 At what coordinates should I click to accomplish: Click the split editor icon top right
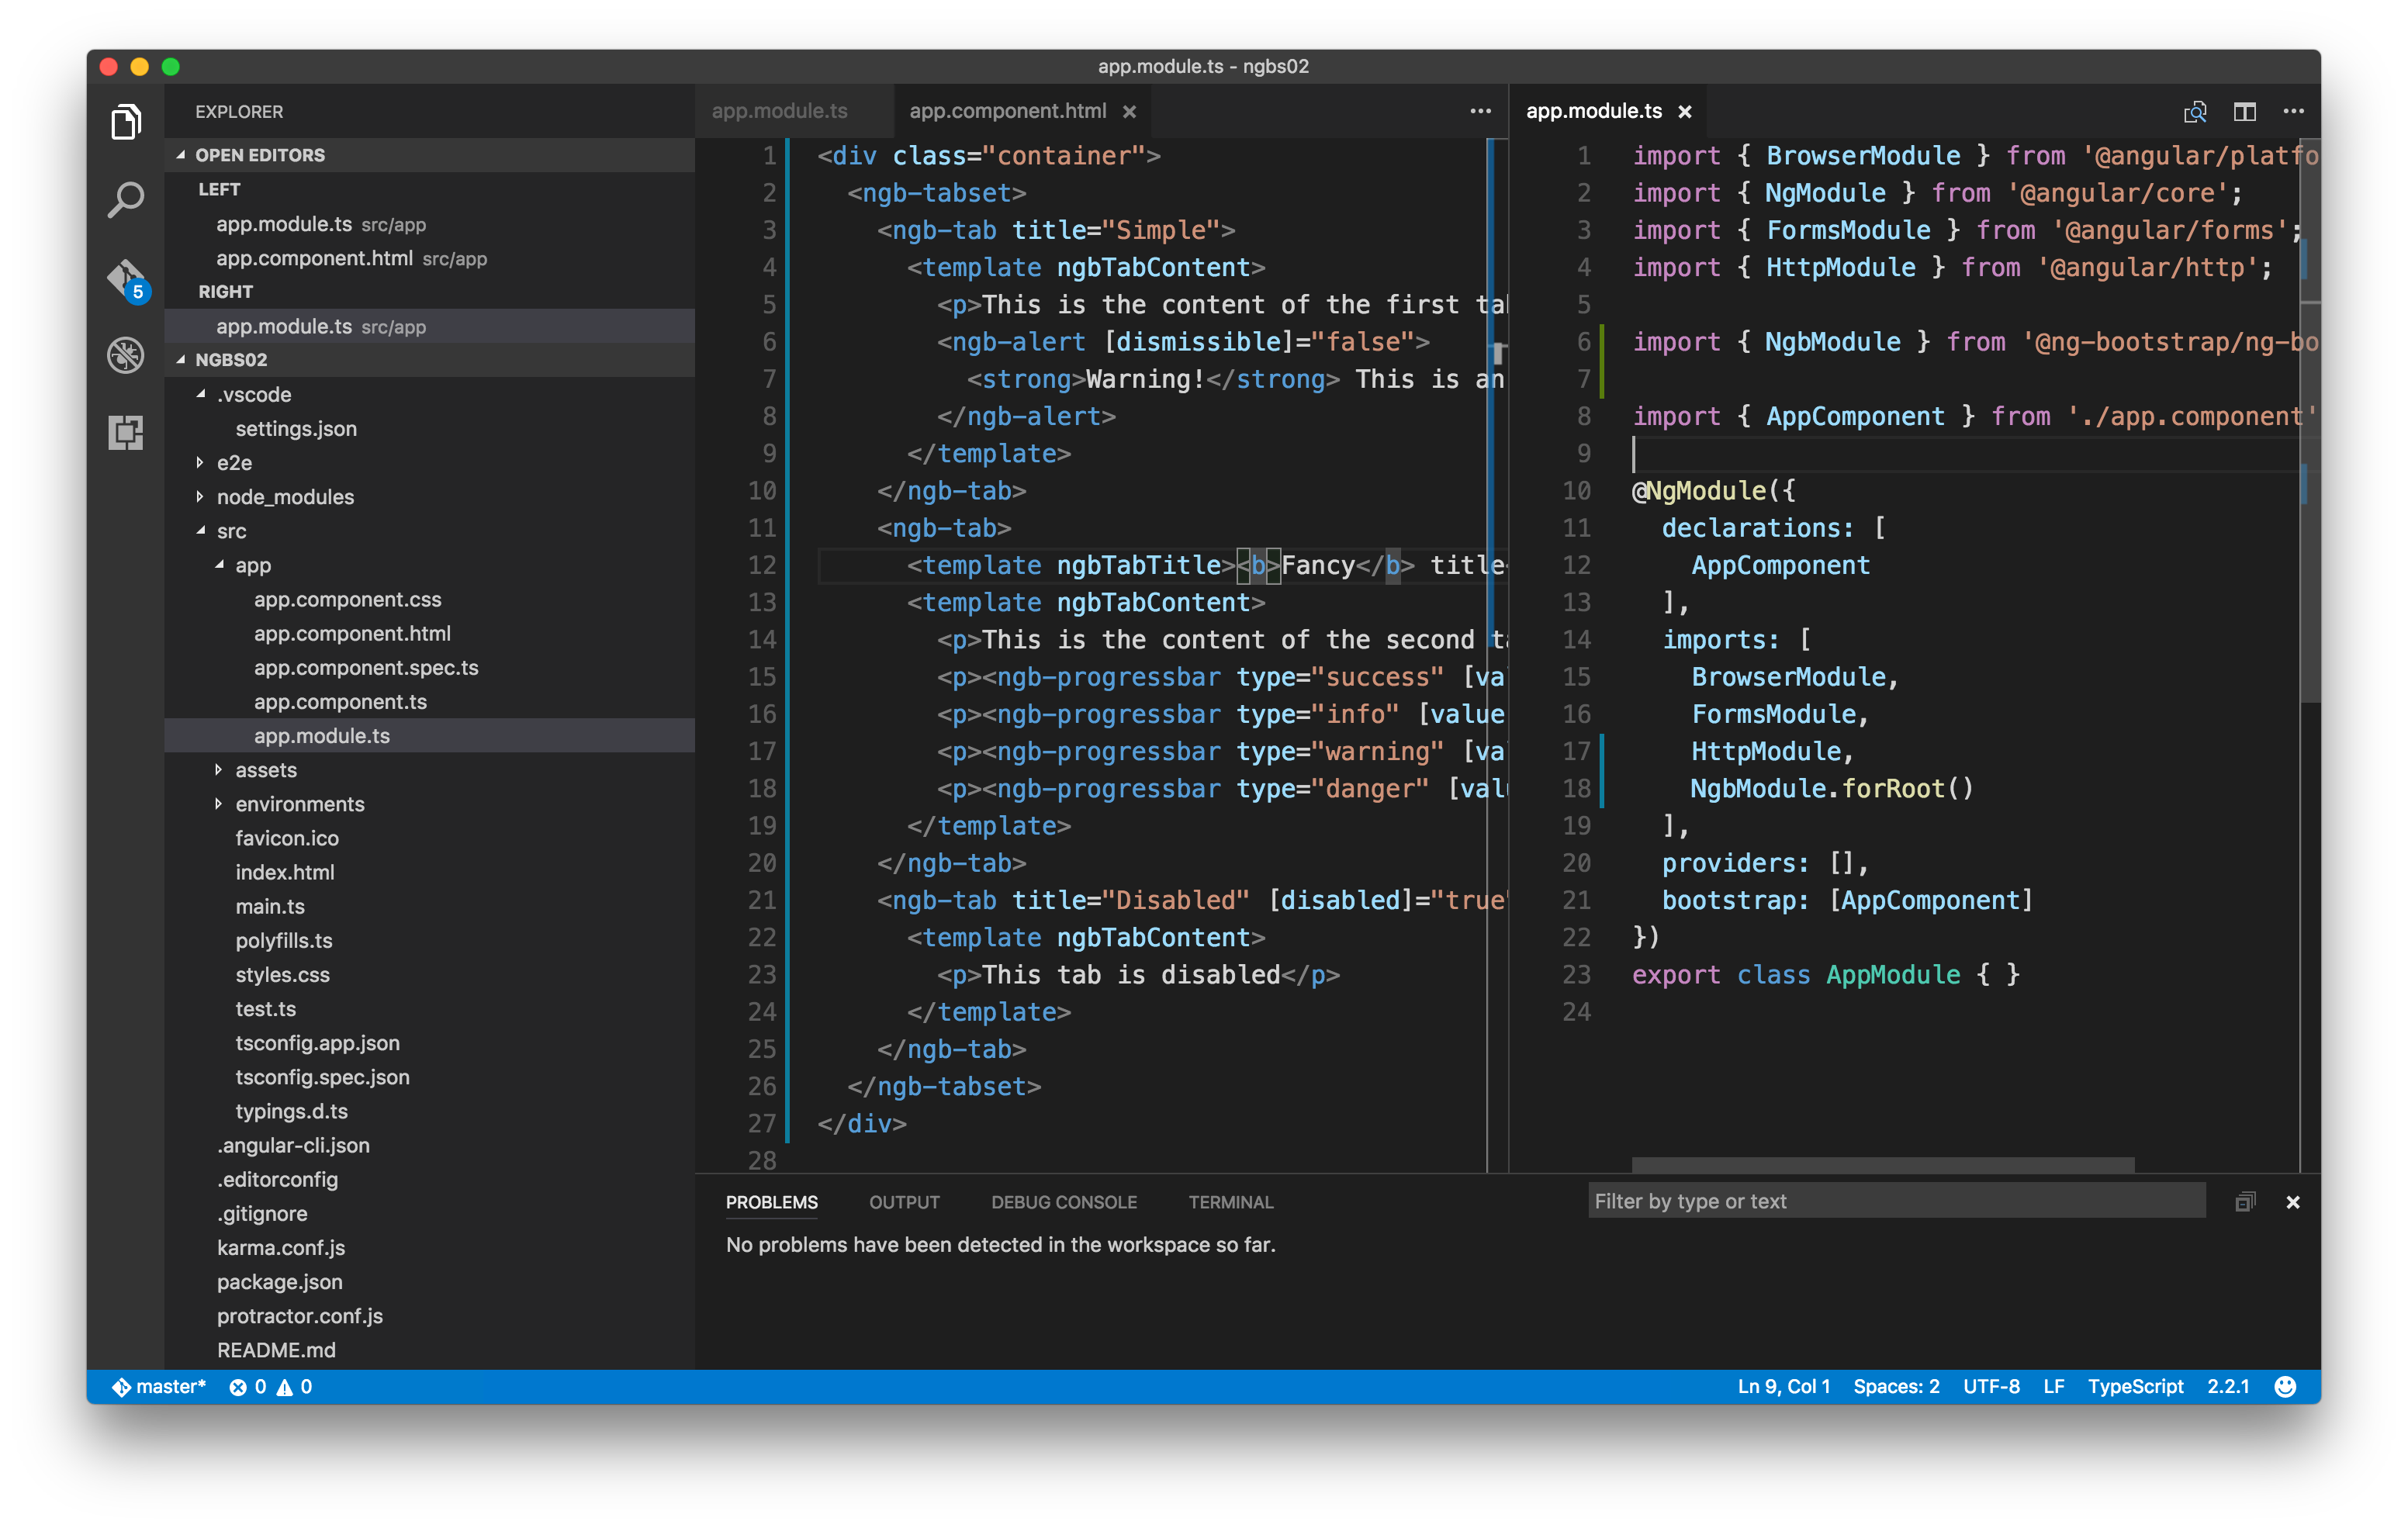click(x=2244, y=111)
